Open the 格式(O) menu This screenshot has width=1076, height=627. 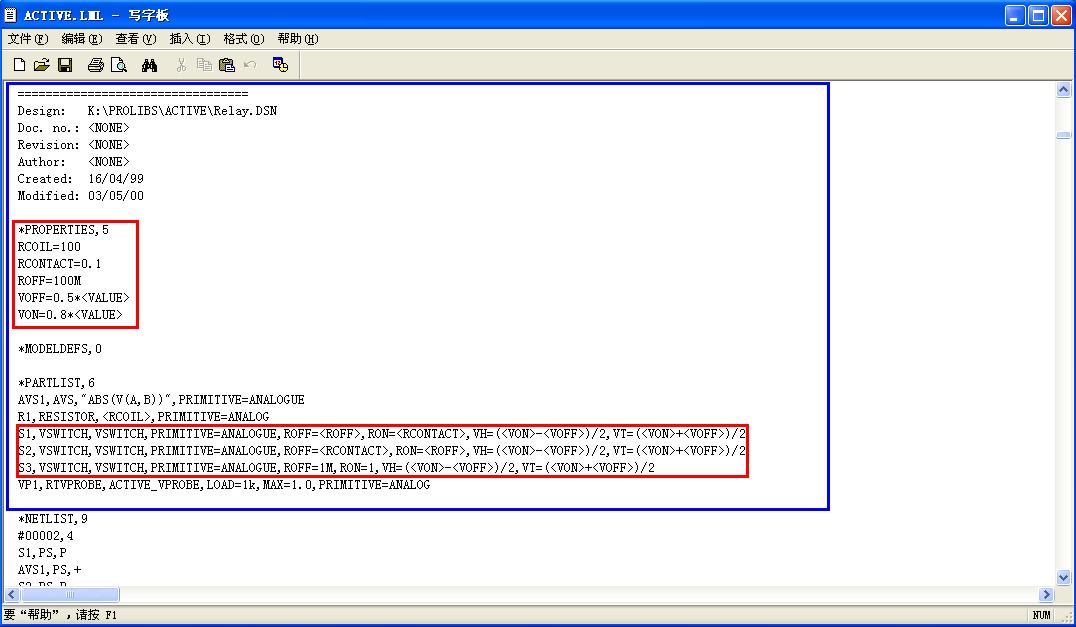point(244,39)
